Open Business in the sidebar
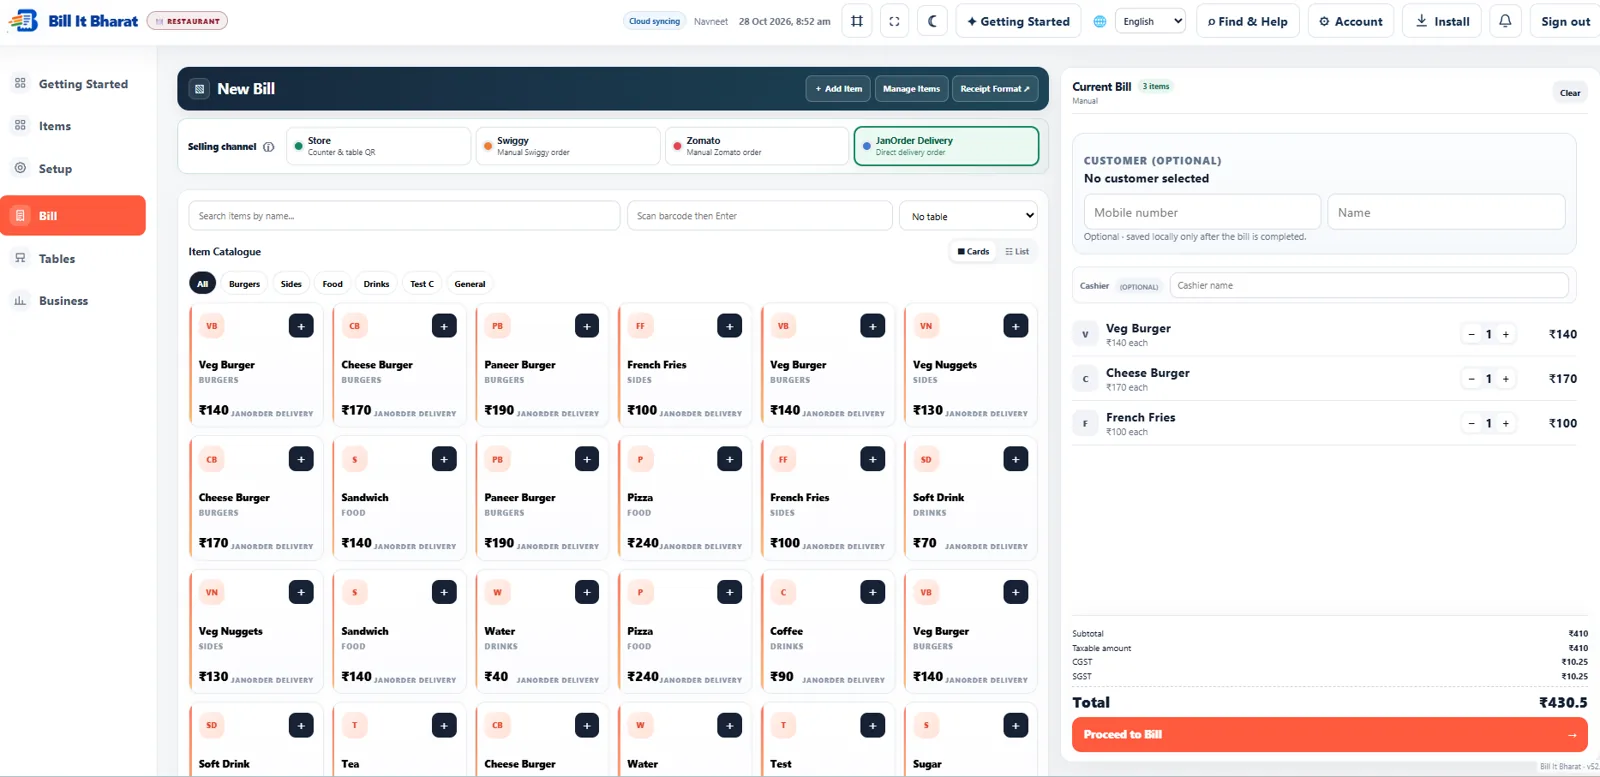Viewport: 1600px width, 777px height. 73,301
